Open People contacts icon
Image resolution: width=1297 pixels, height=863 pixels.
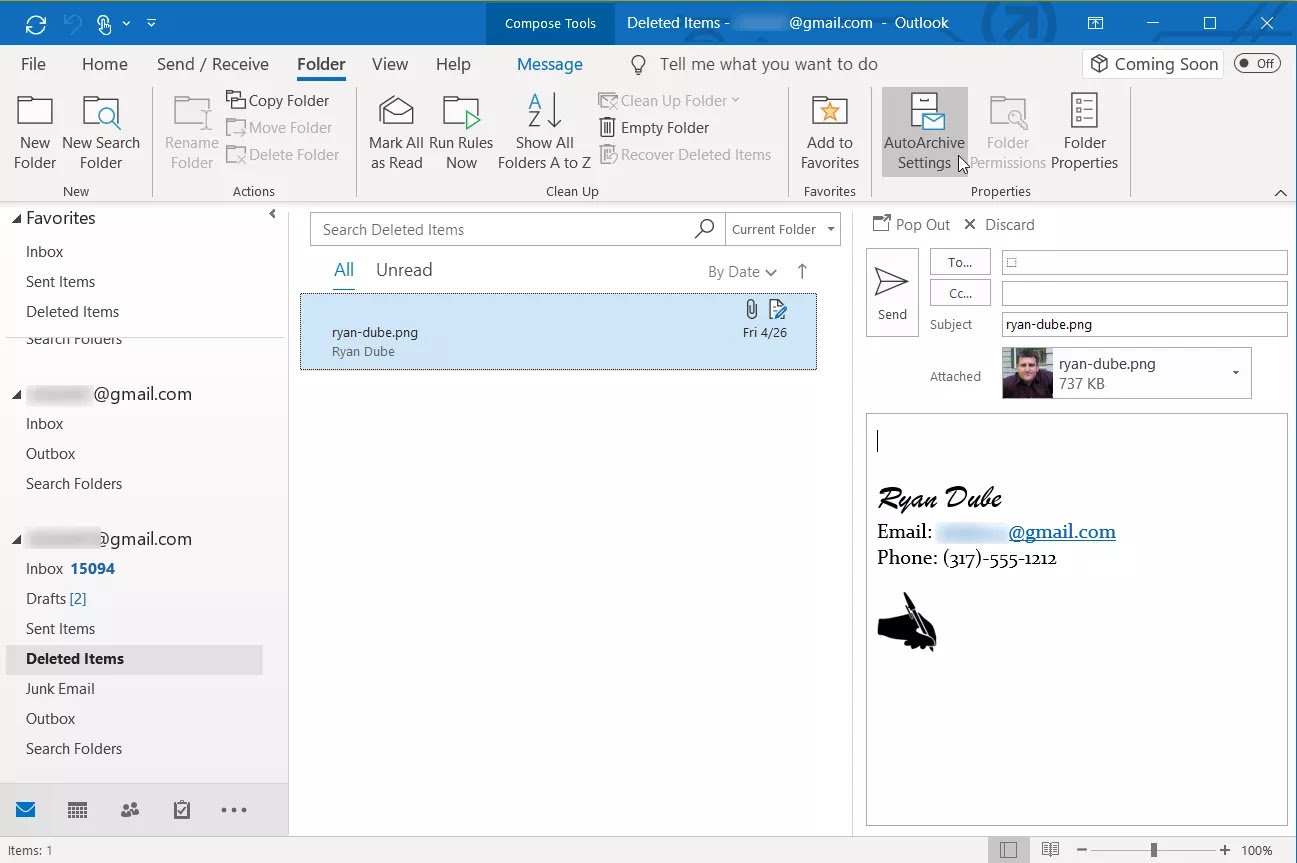(129, 810)
